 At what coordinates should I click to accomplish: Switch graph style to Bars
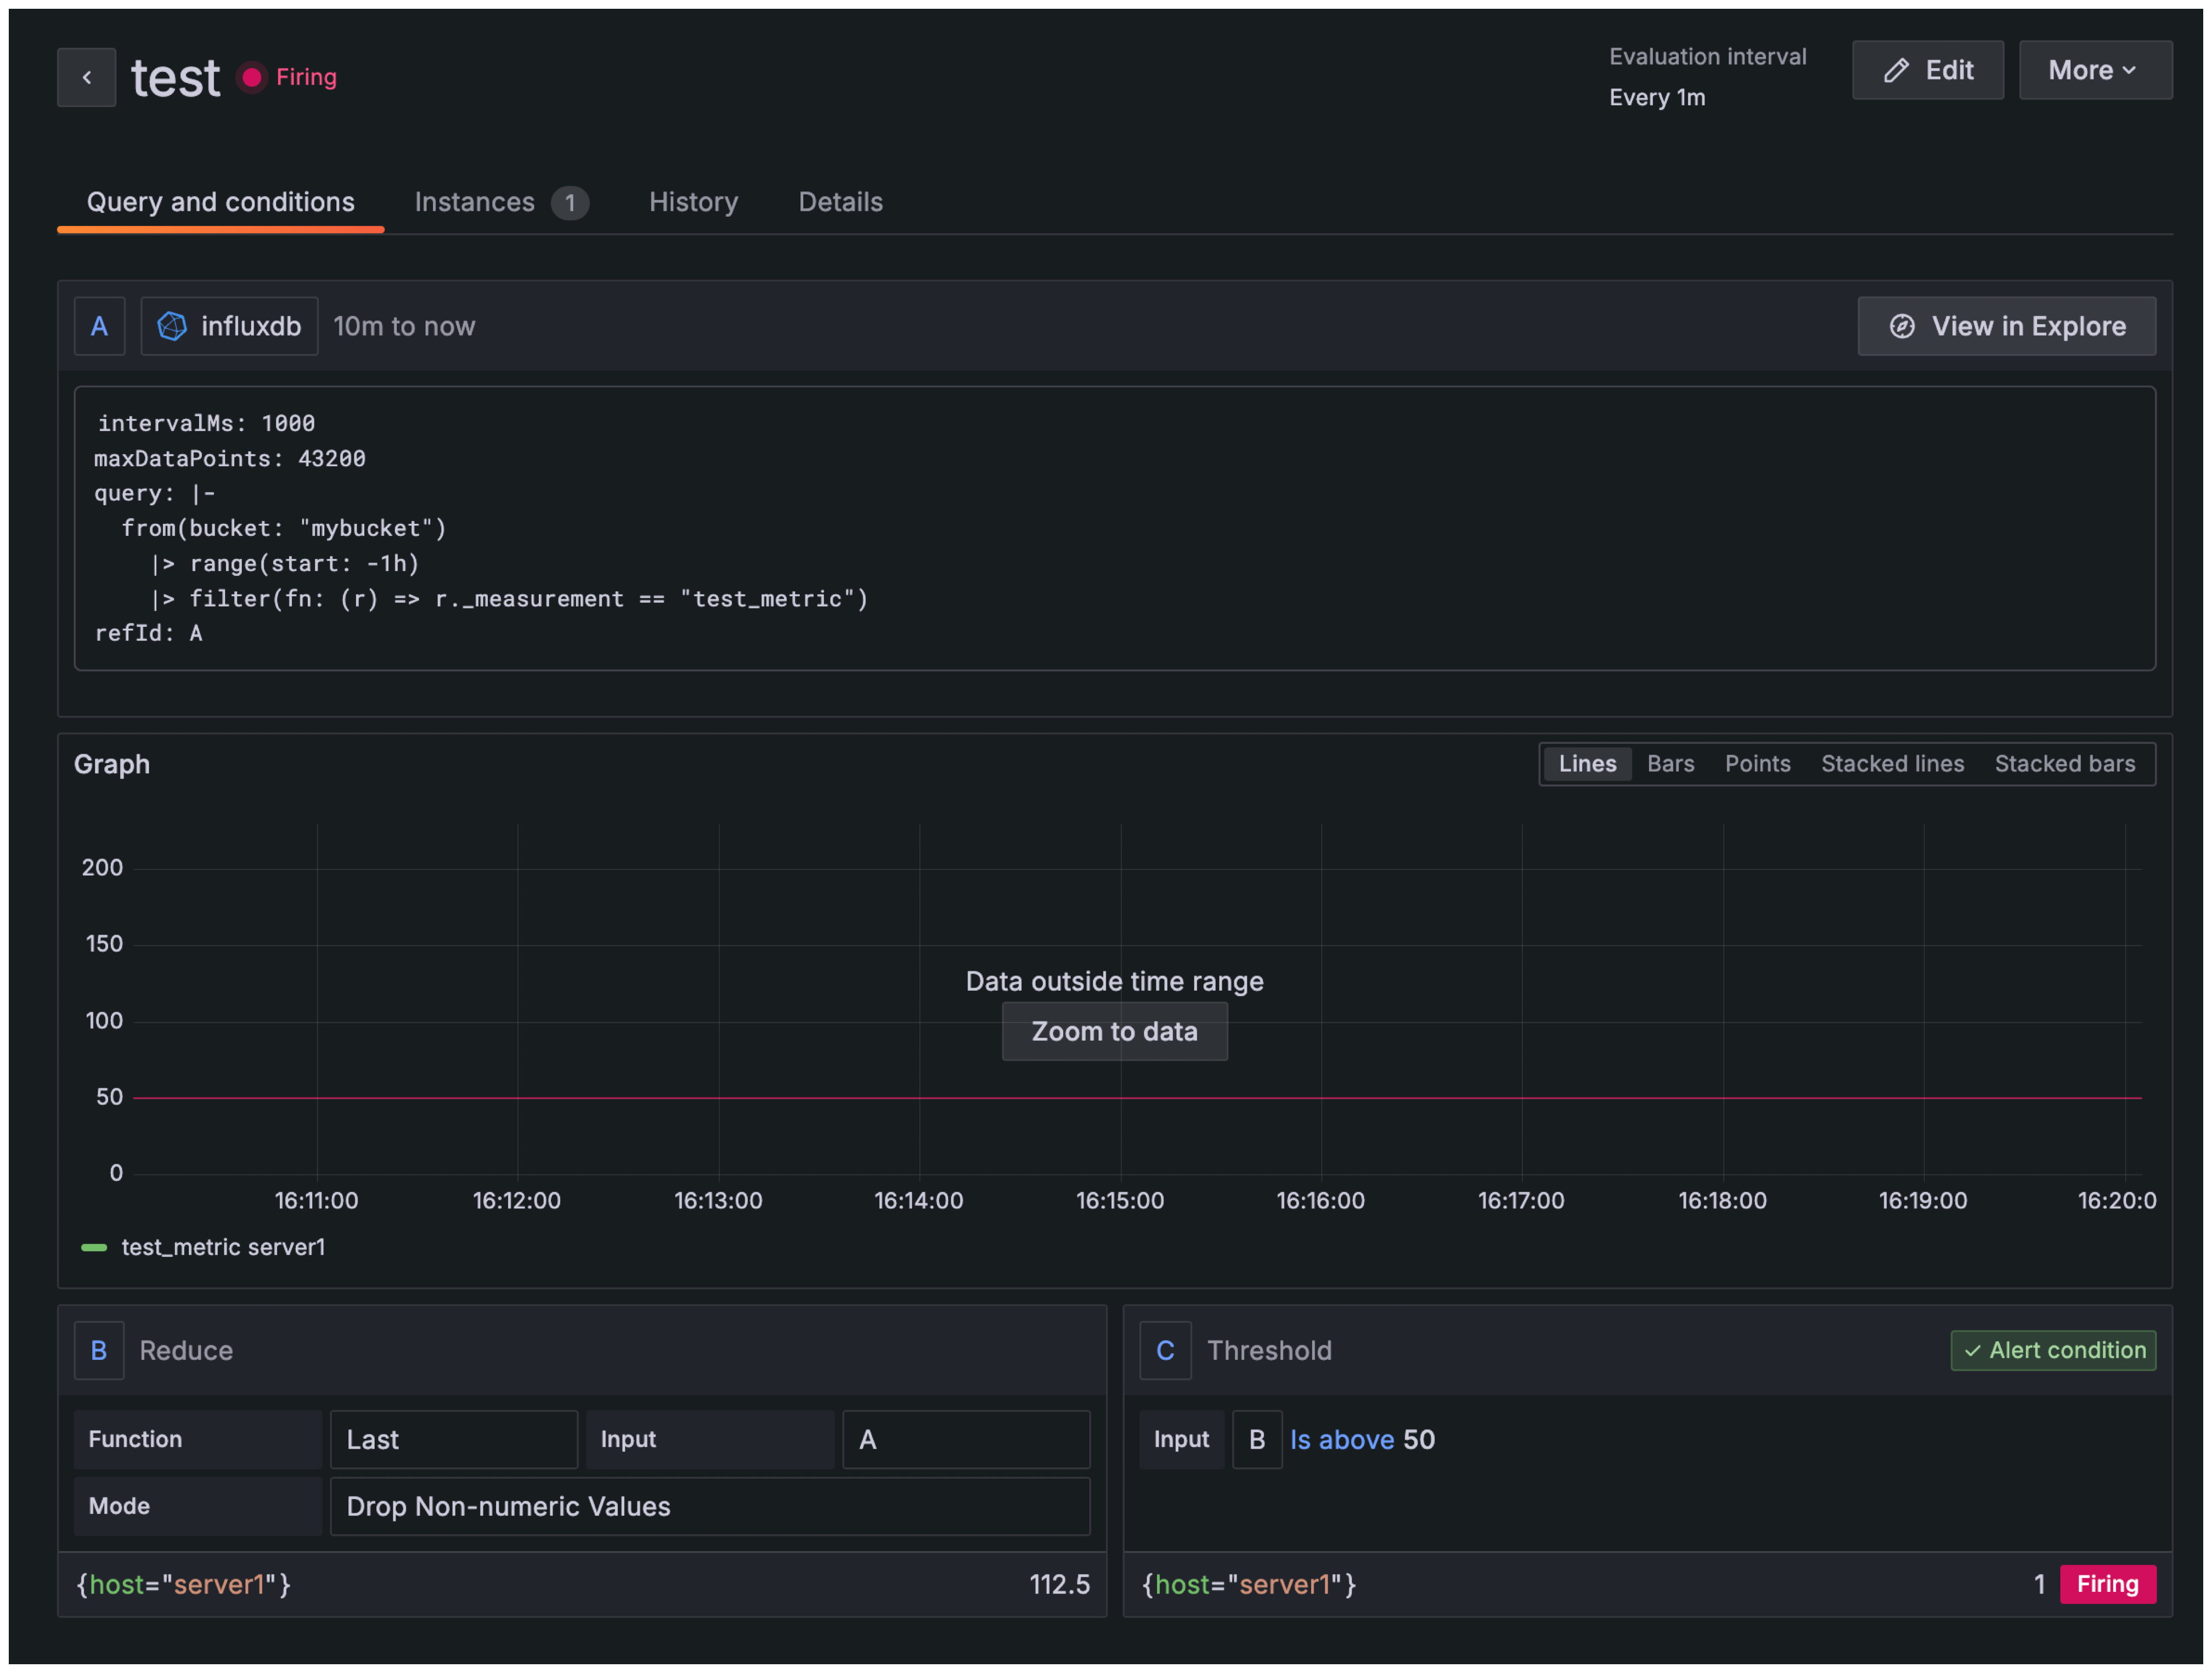pyautogui.click(x=1670, y=764)
